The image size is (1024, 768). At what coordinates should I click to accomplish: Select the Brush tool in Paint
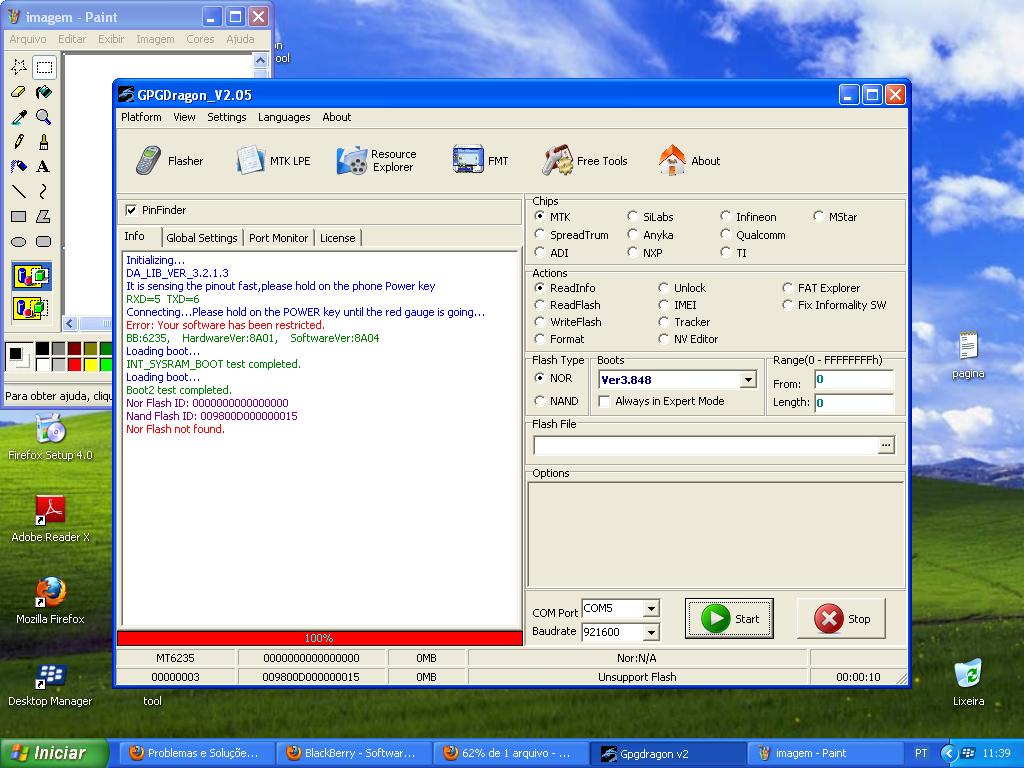pyautogui.click(x=44, y=141)
